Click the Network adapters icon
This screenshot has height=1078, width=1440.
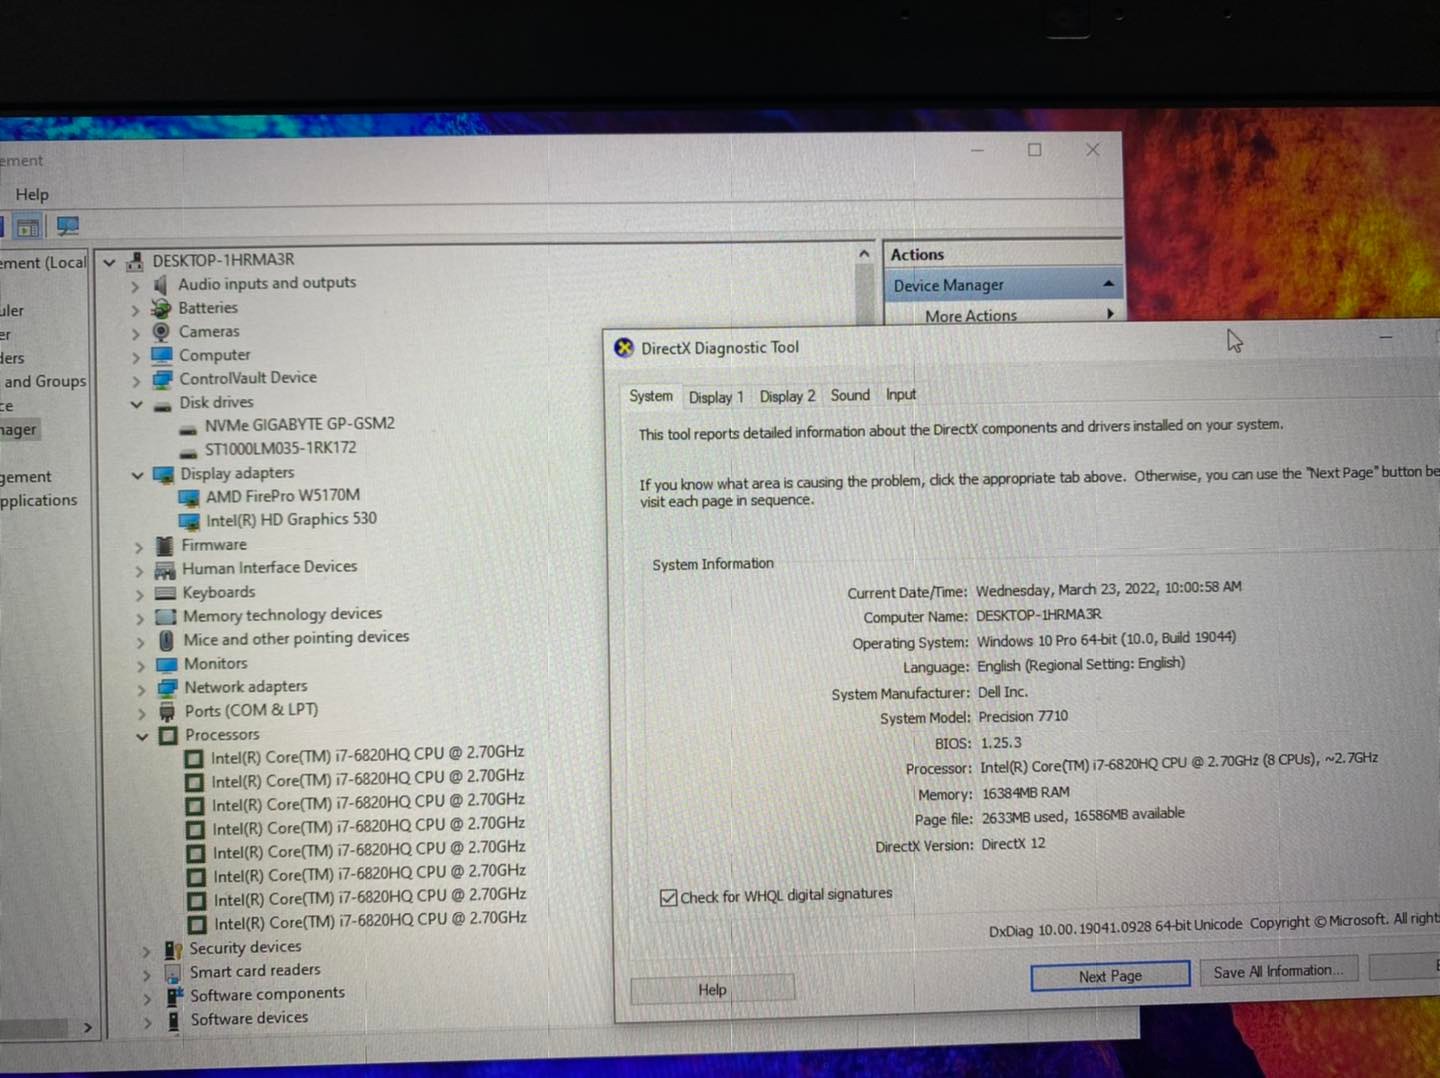point(166,687)
